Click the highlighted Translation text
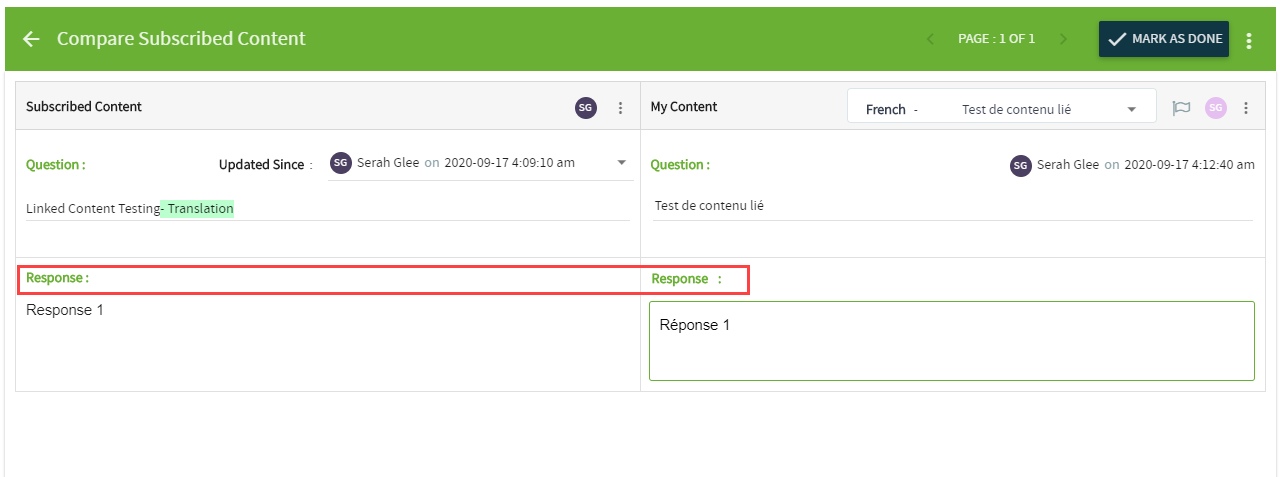Screen dimensions: 1285x477 pos(200,209)
